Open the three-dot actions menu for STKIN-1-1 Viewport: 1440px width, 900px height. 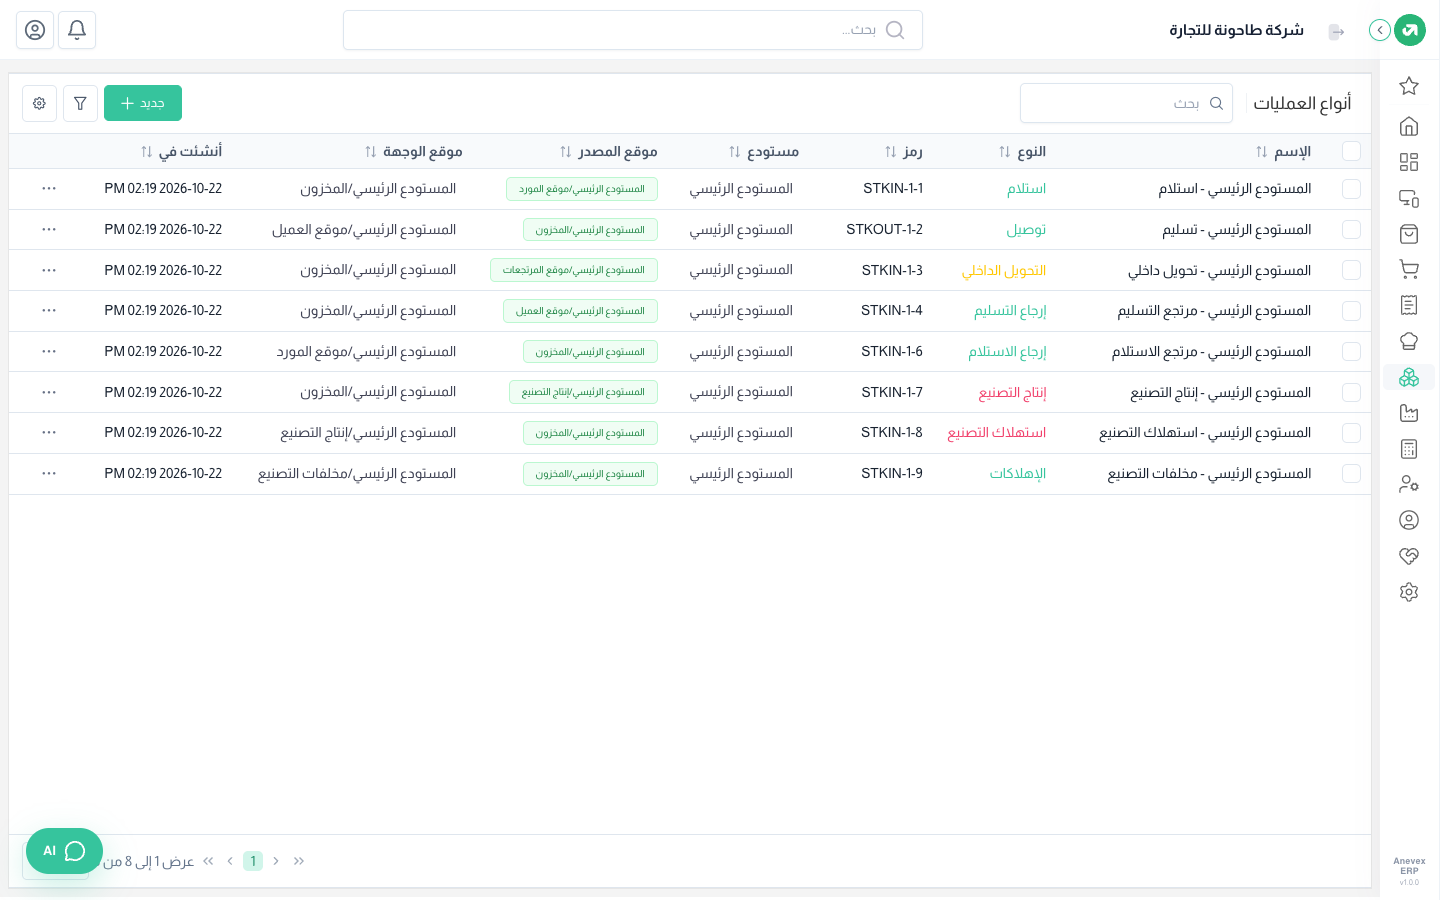coord(49,188)
